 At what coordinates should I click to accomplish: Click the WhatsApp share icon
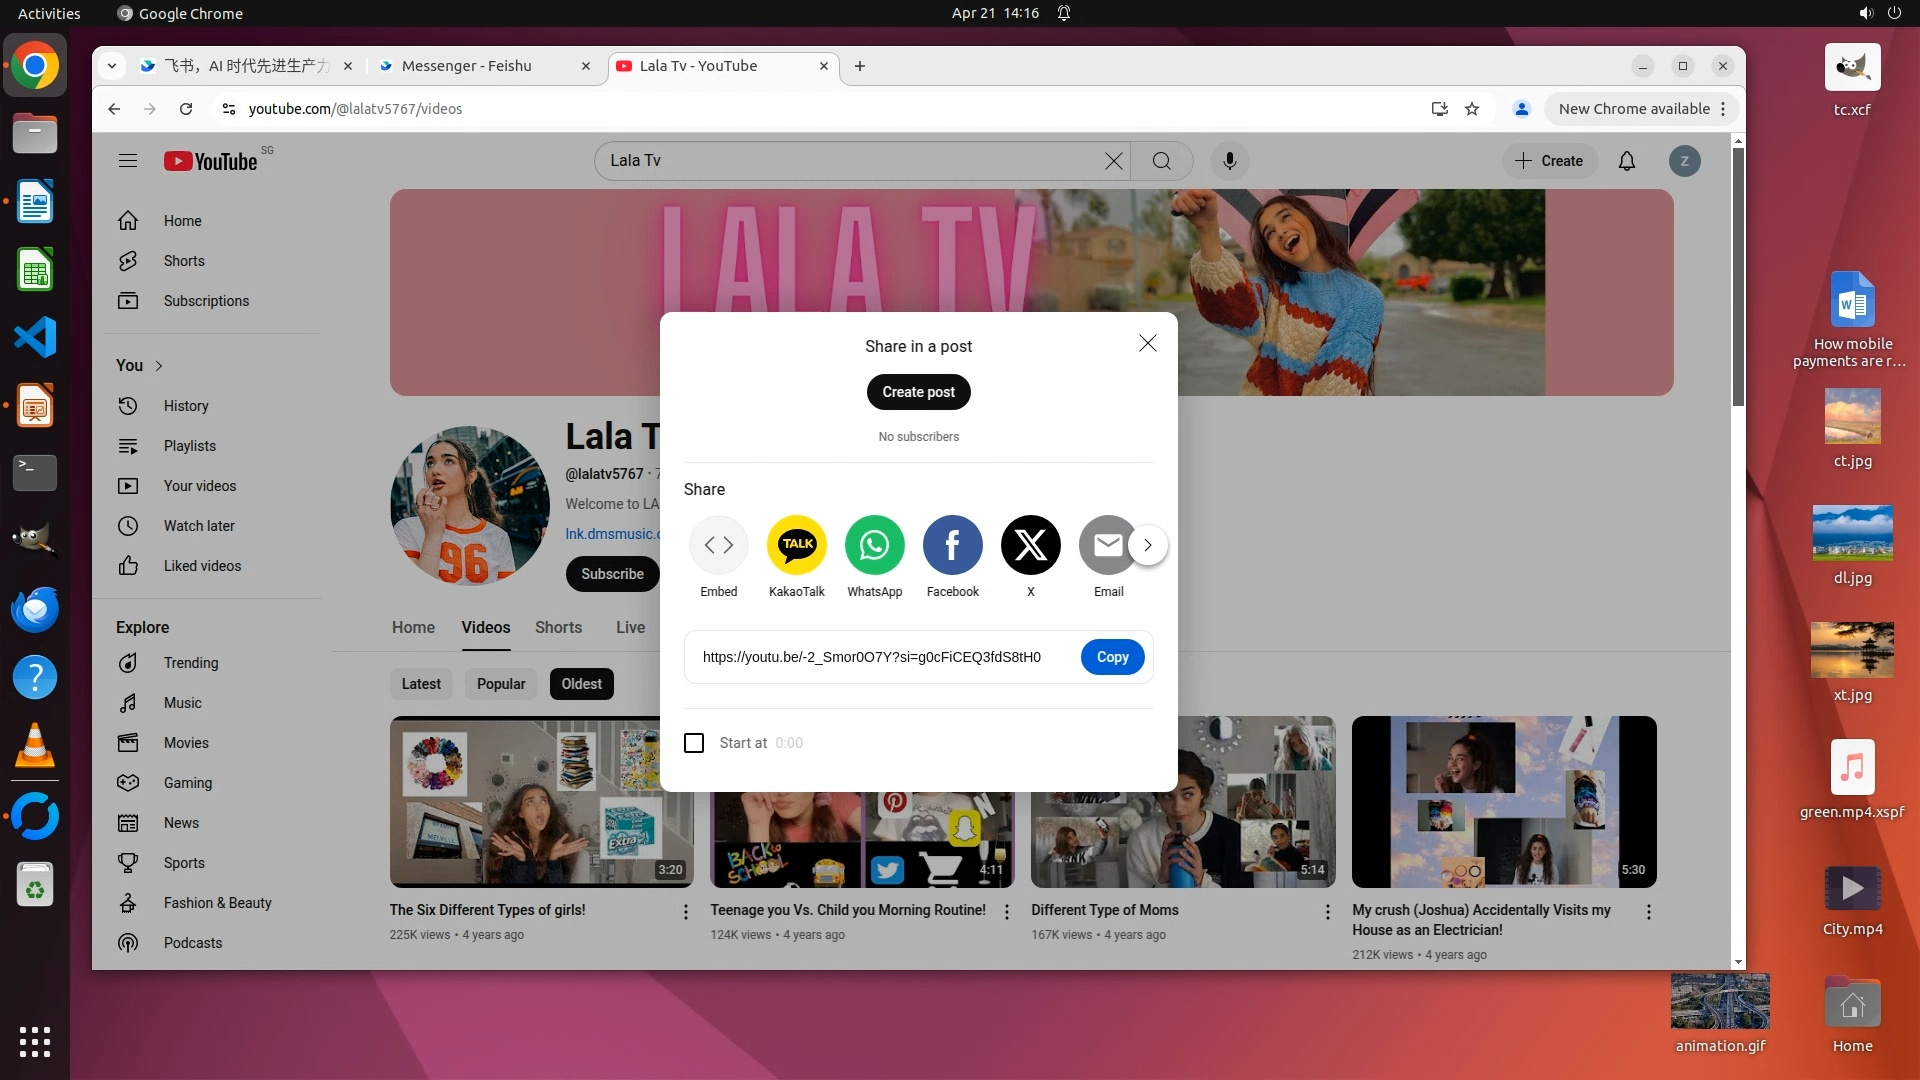(874, 545)
